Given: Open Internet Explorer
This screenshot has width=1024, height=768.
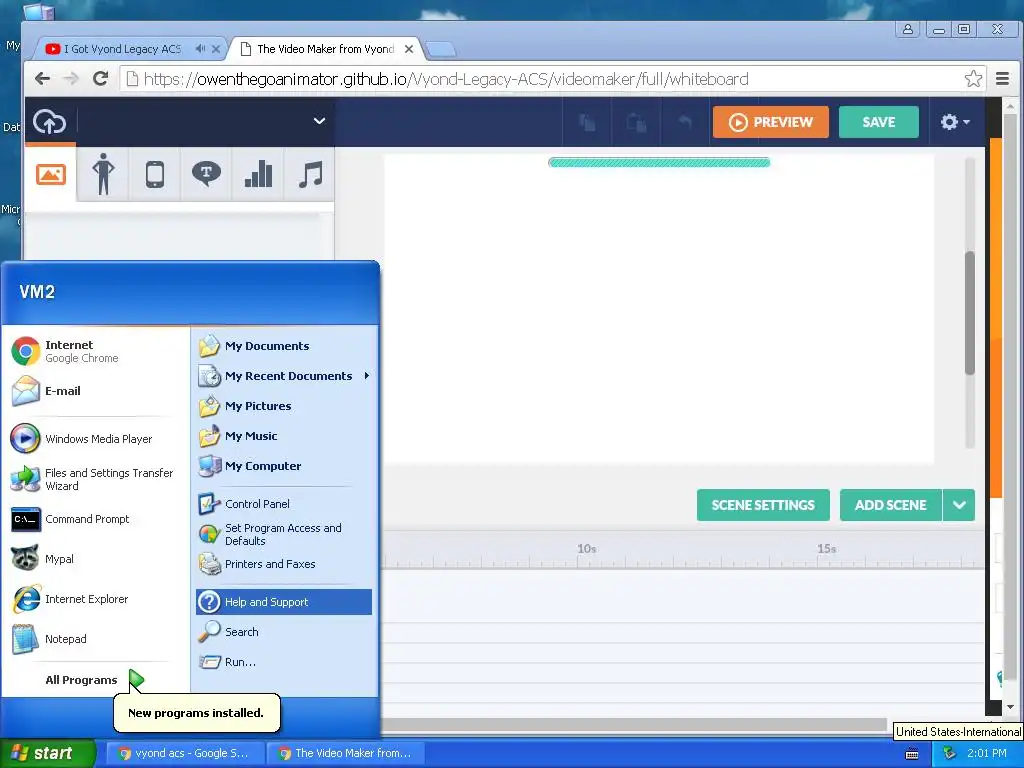Looking at the screenshot, I should pos(95,599).
